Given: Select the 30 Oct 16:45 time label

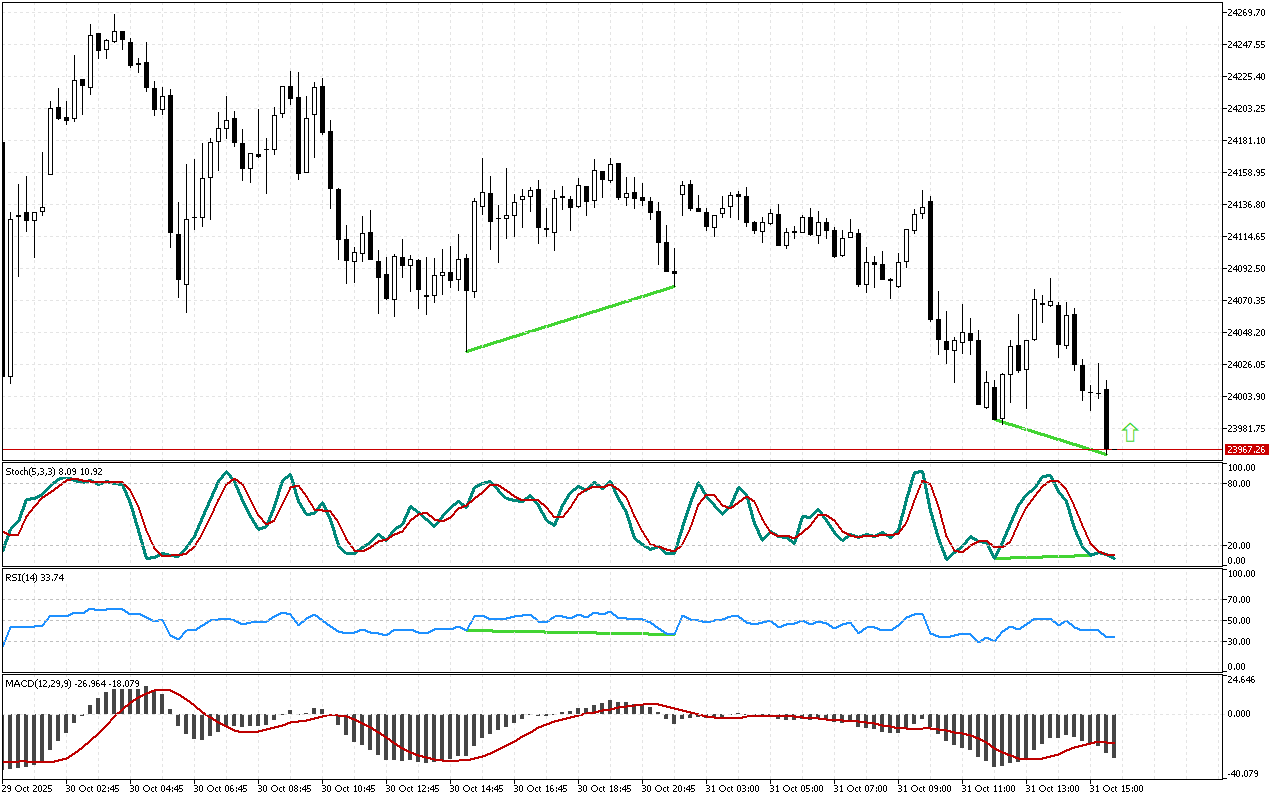Looking at the screenshot, I should coord(540,788).
